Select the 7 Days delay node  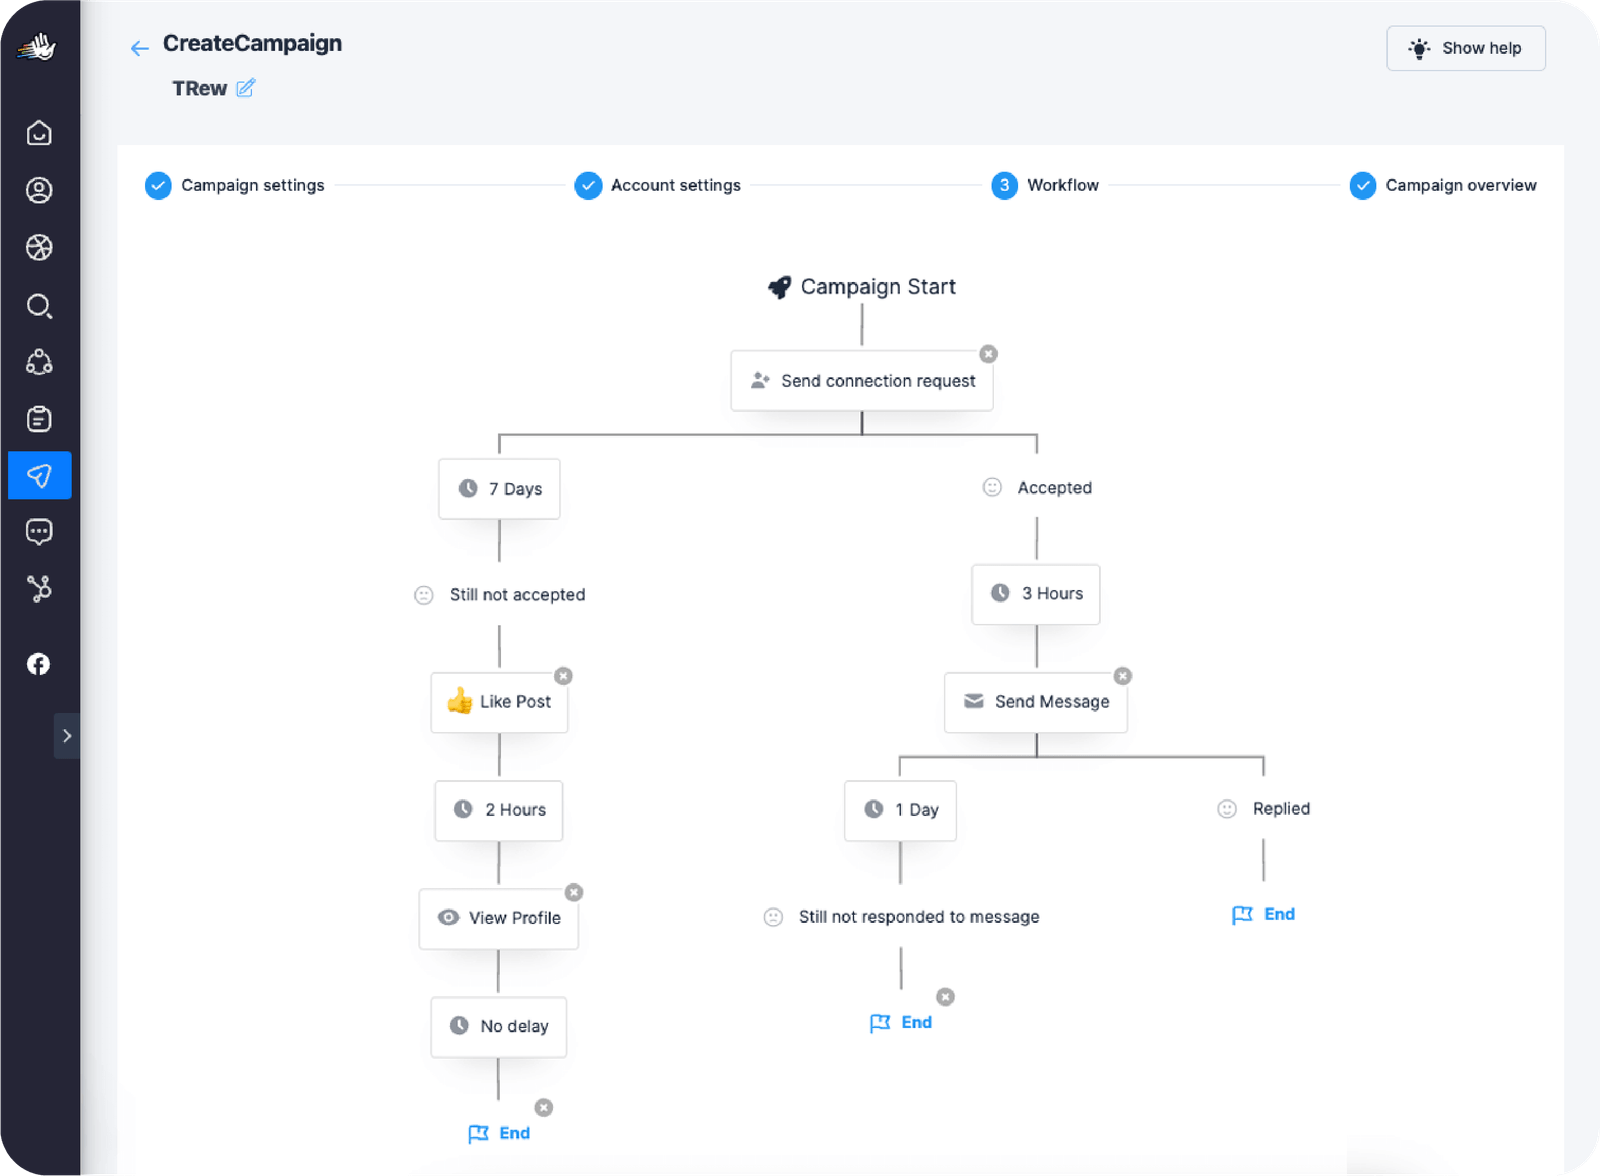coord(498,489)
